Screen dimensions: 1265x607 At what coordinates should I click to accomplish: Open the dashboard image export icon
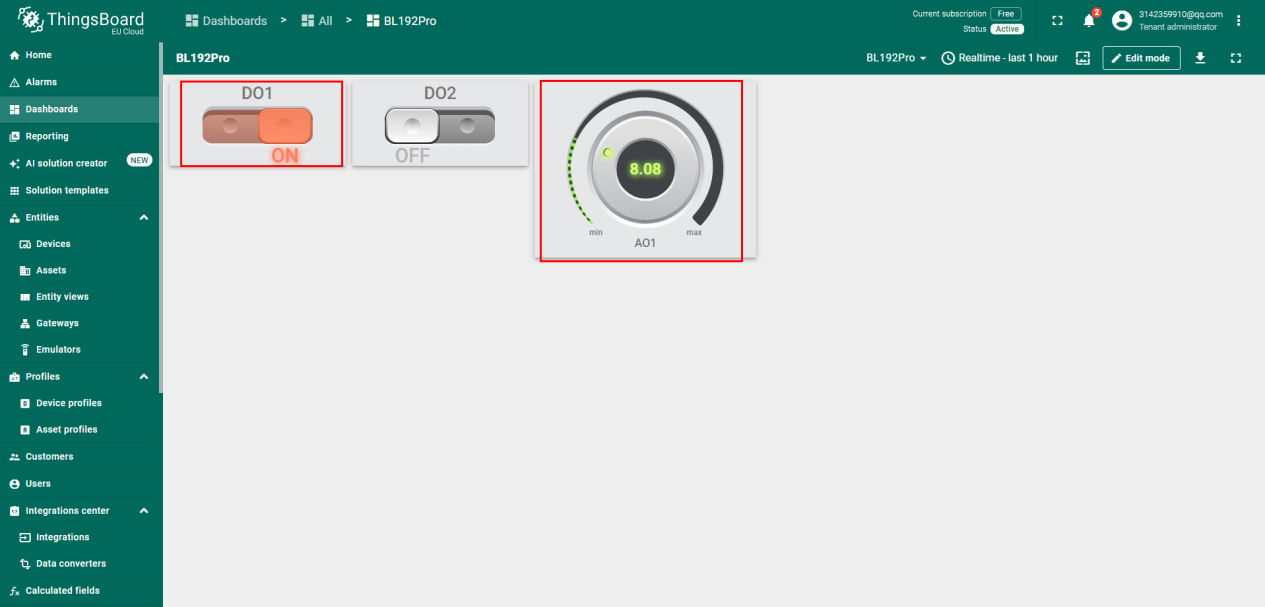[x=1082, y=58]
